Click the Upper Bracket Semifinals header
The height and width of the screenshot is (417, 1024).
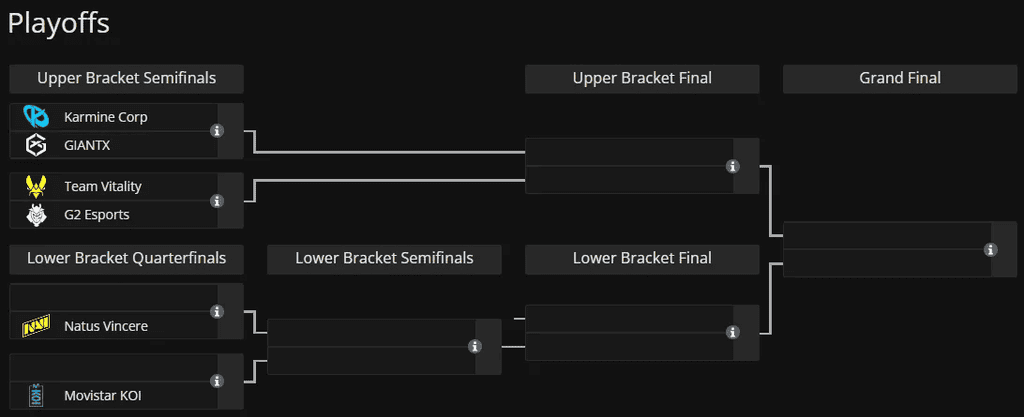(127, 78)
